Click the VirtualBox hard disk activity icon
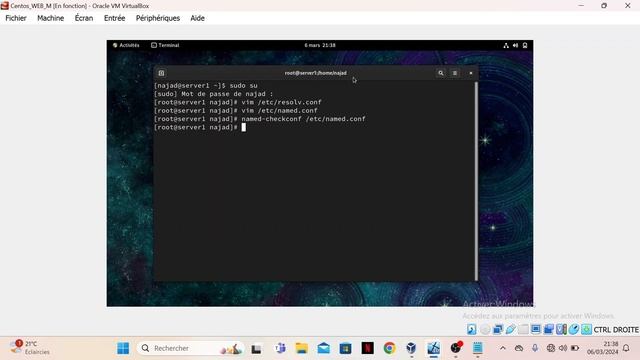This screenshot has height=360, width=640. (x=471, y=329)
